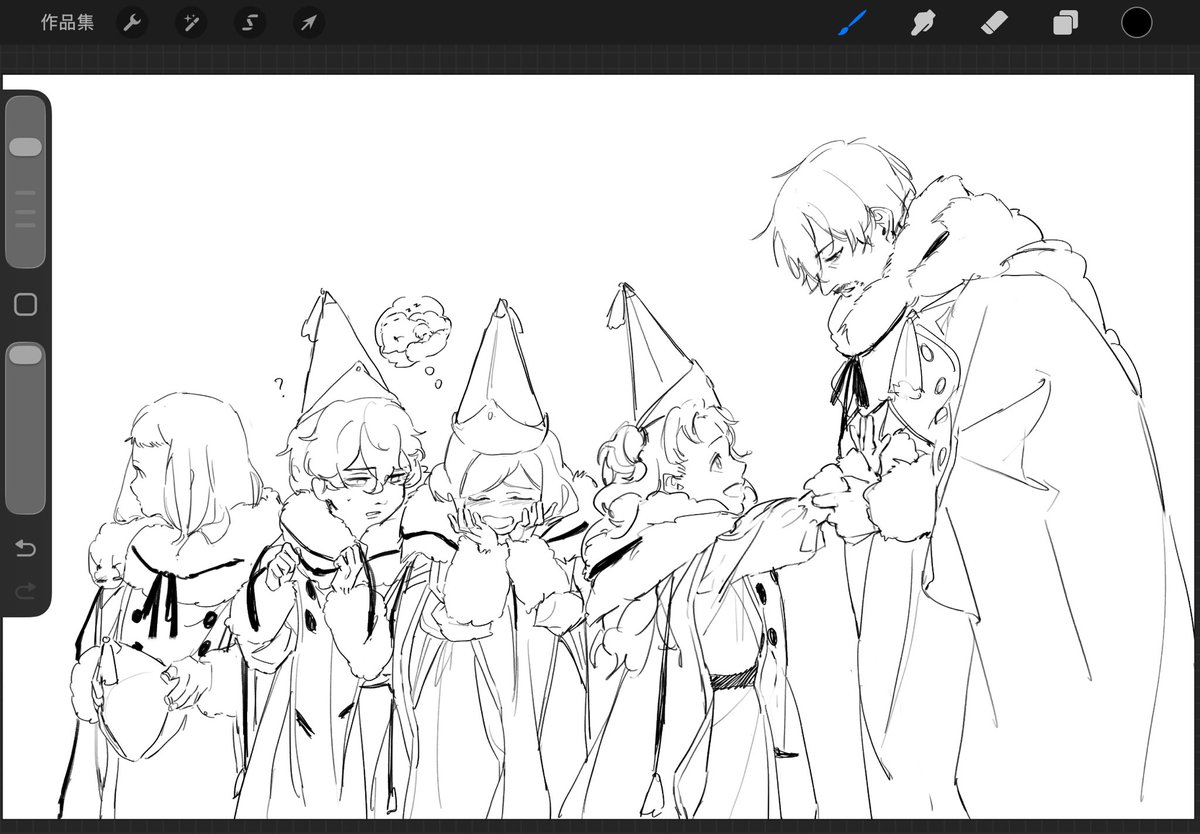Select the Eraser tool
The height and width of the screenshot is (834, 1200).
[x=994, y=22]
